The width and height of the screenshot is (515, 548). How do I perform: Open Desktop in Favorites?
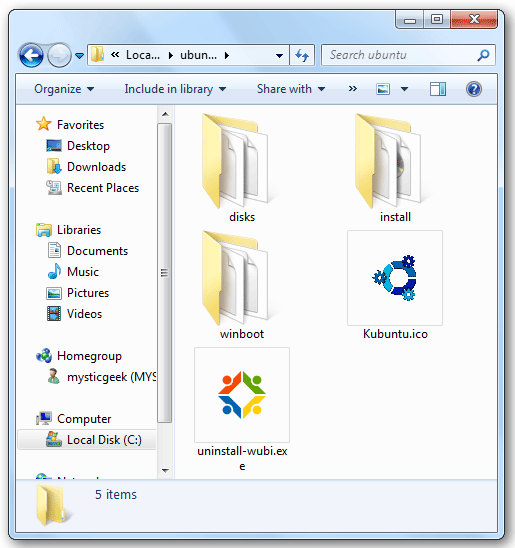[88, 146]
